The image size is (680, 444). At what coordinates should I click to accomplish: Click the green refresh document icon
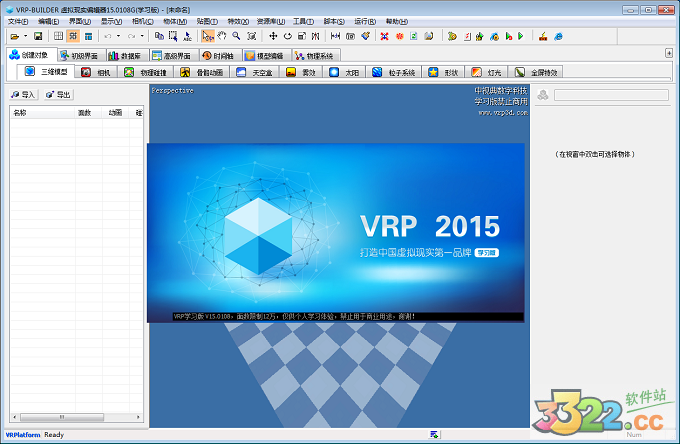414,36
